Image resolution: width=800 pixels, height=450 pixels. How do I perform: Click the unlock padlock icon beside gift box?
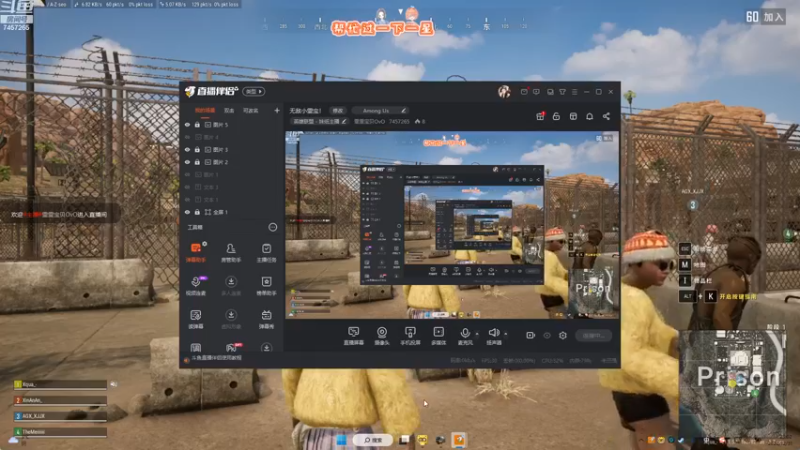[x=556, y=116]
